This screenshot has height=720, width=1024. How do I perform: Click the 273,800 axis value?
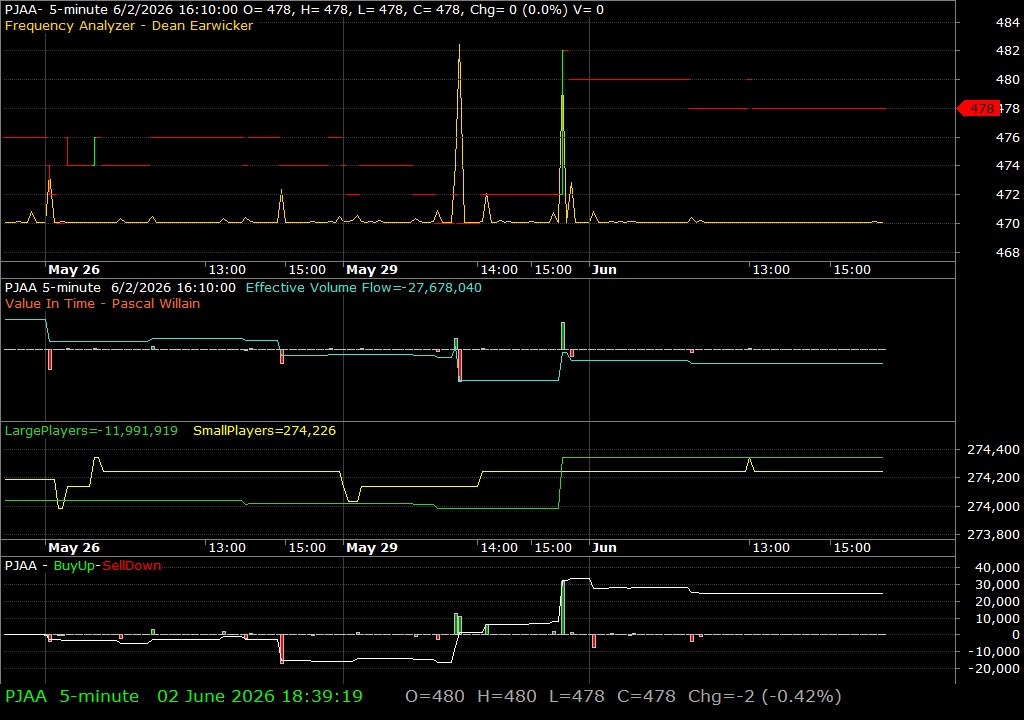[x=993, y=534]
